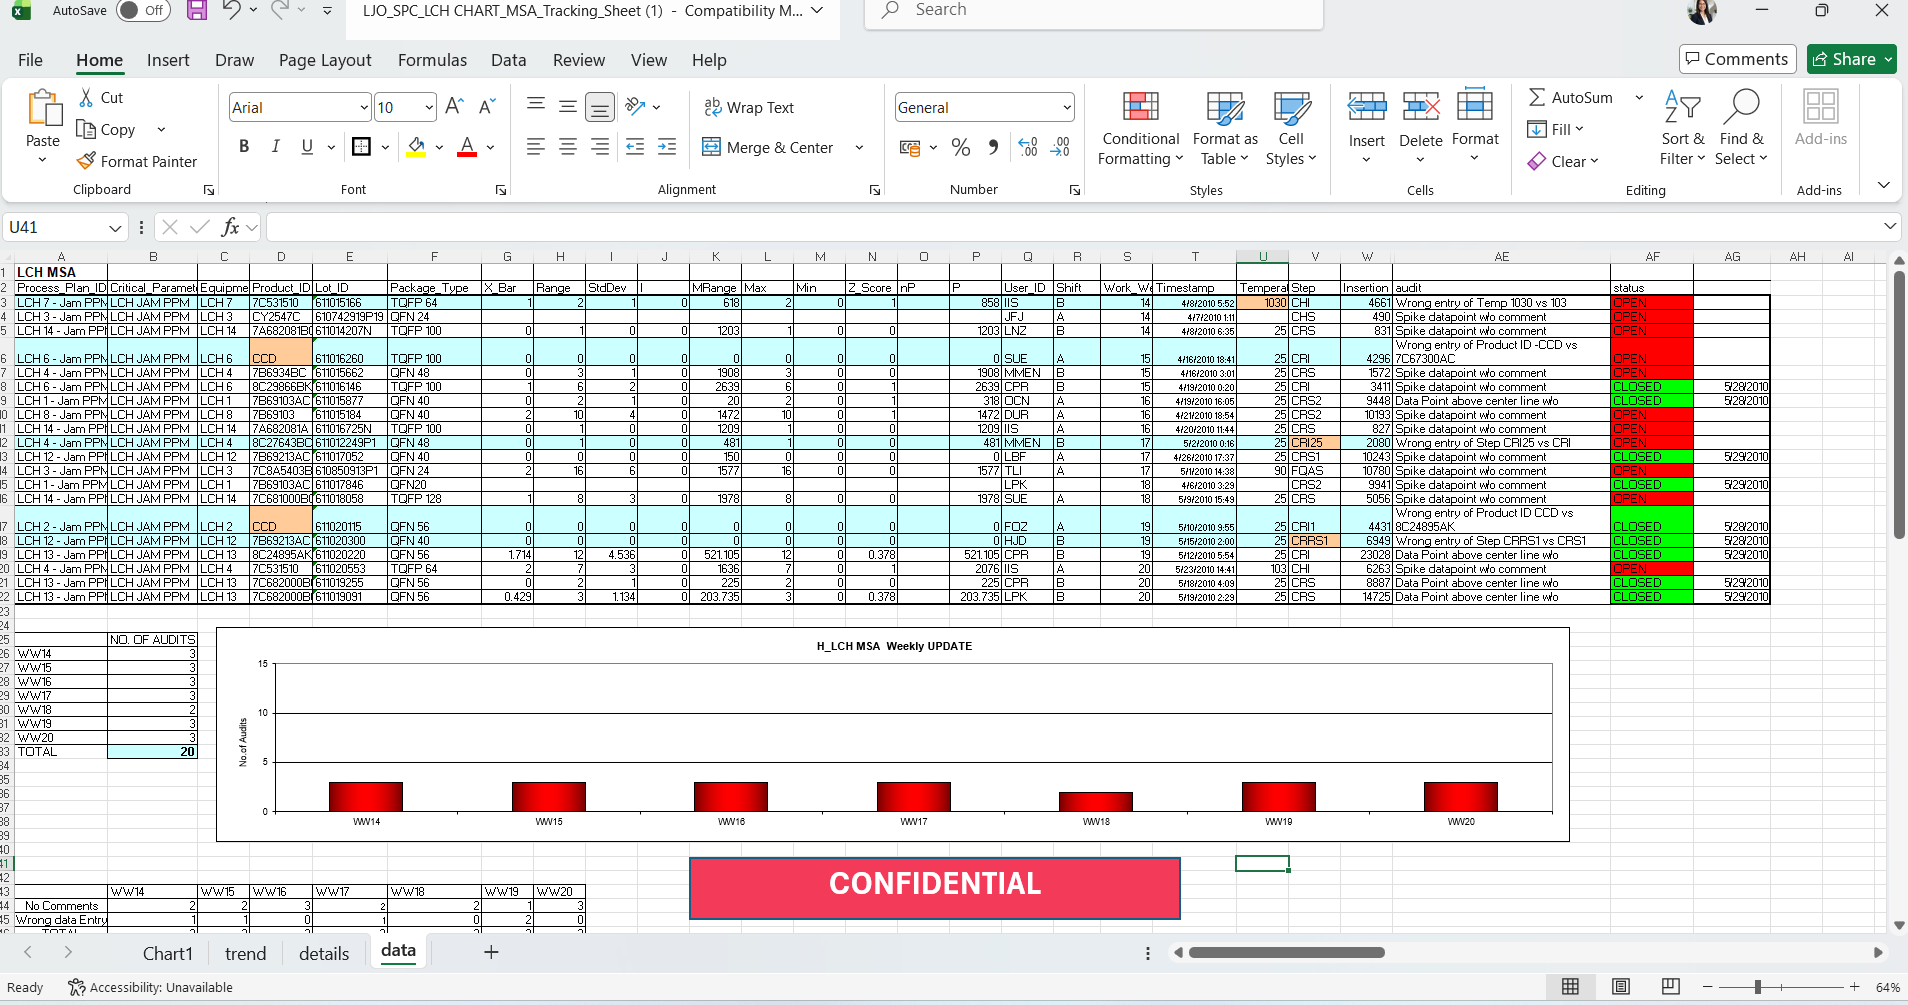1908x1005 pixels.
Task: Select Page Break Preview view icon
Action: point(1670,987)
